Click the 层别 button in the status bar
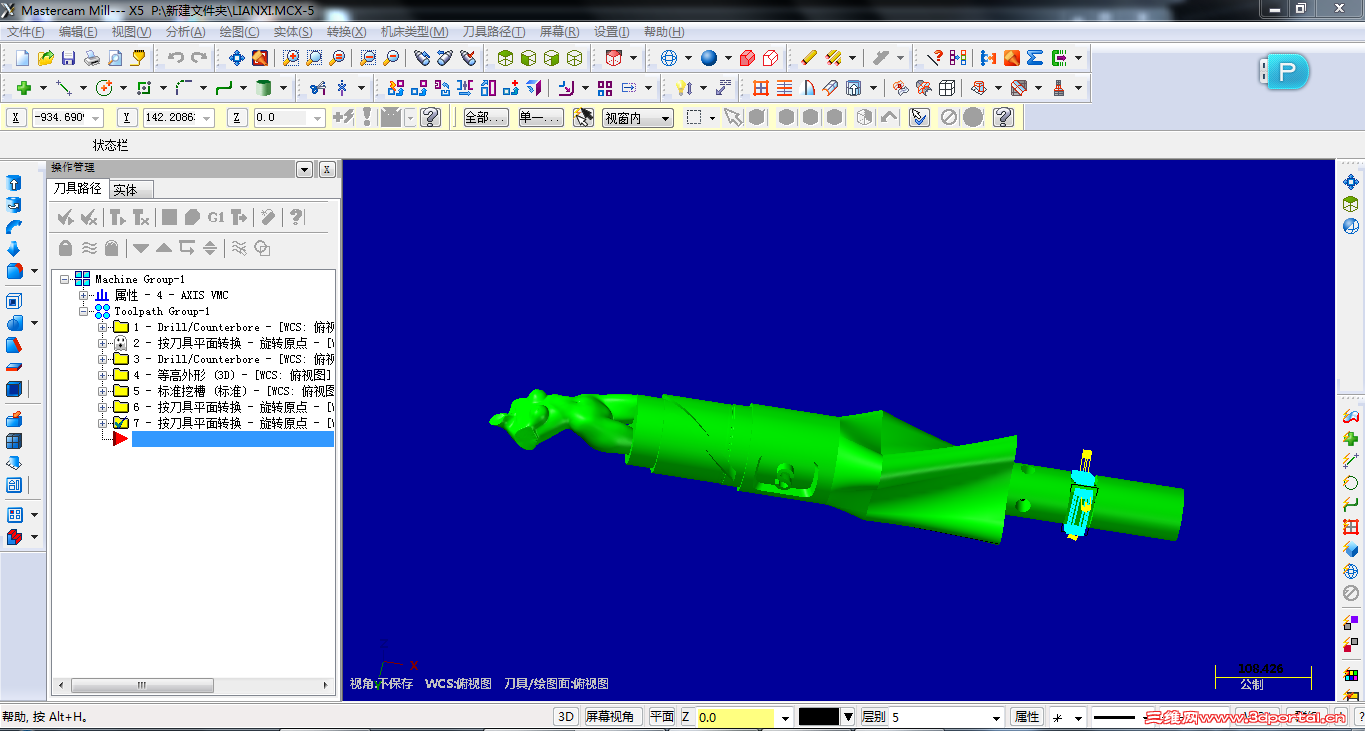The height and width of the screenshot is (731, 1365). click(873, 717)
